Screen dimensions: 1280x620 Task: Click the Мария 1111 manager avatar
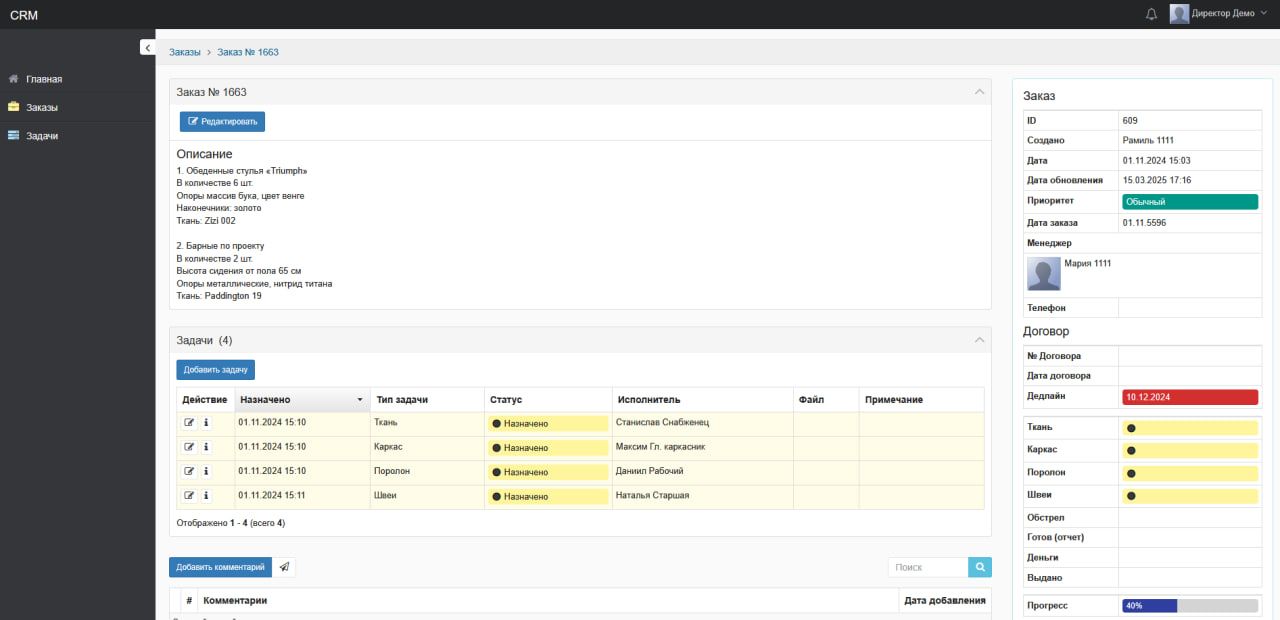pos(1044,274)
